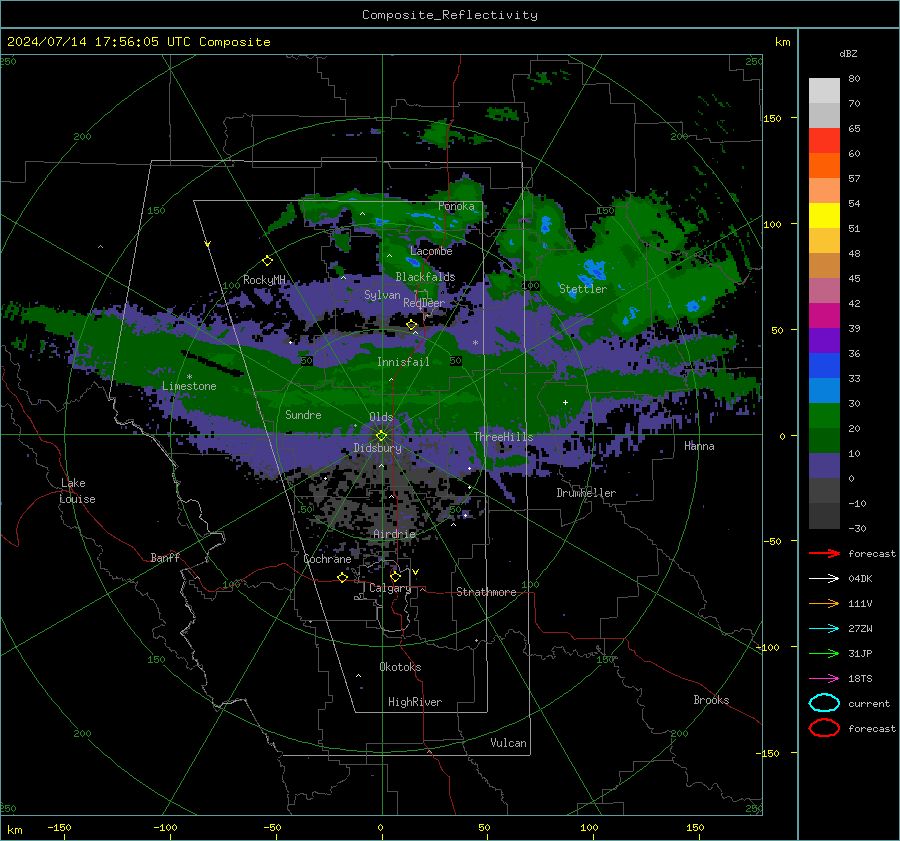Click the orange 111V arrow in legend
The width and height of the screenshot is (900, 841).
click(824, 603)
